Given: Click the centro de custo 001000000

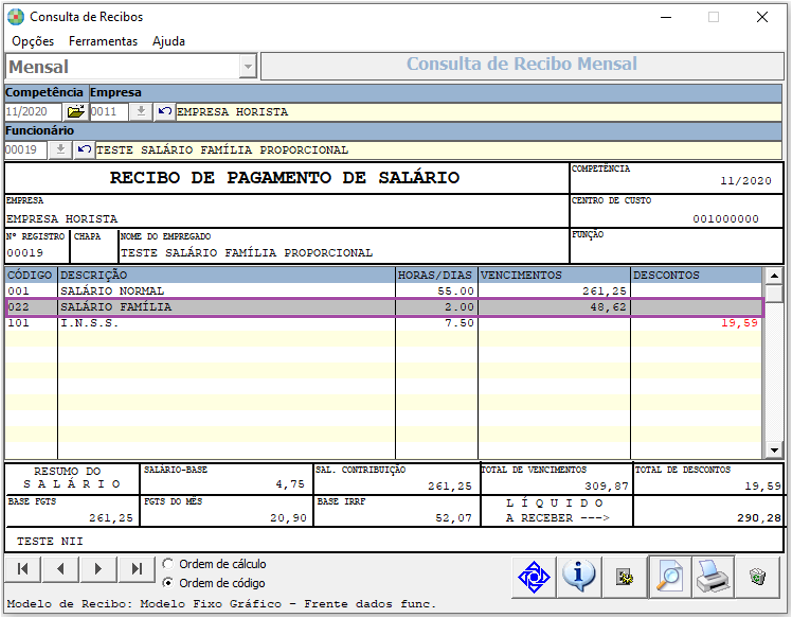Looking at the screenshot, I should point(726,218).
